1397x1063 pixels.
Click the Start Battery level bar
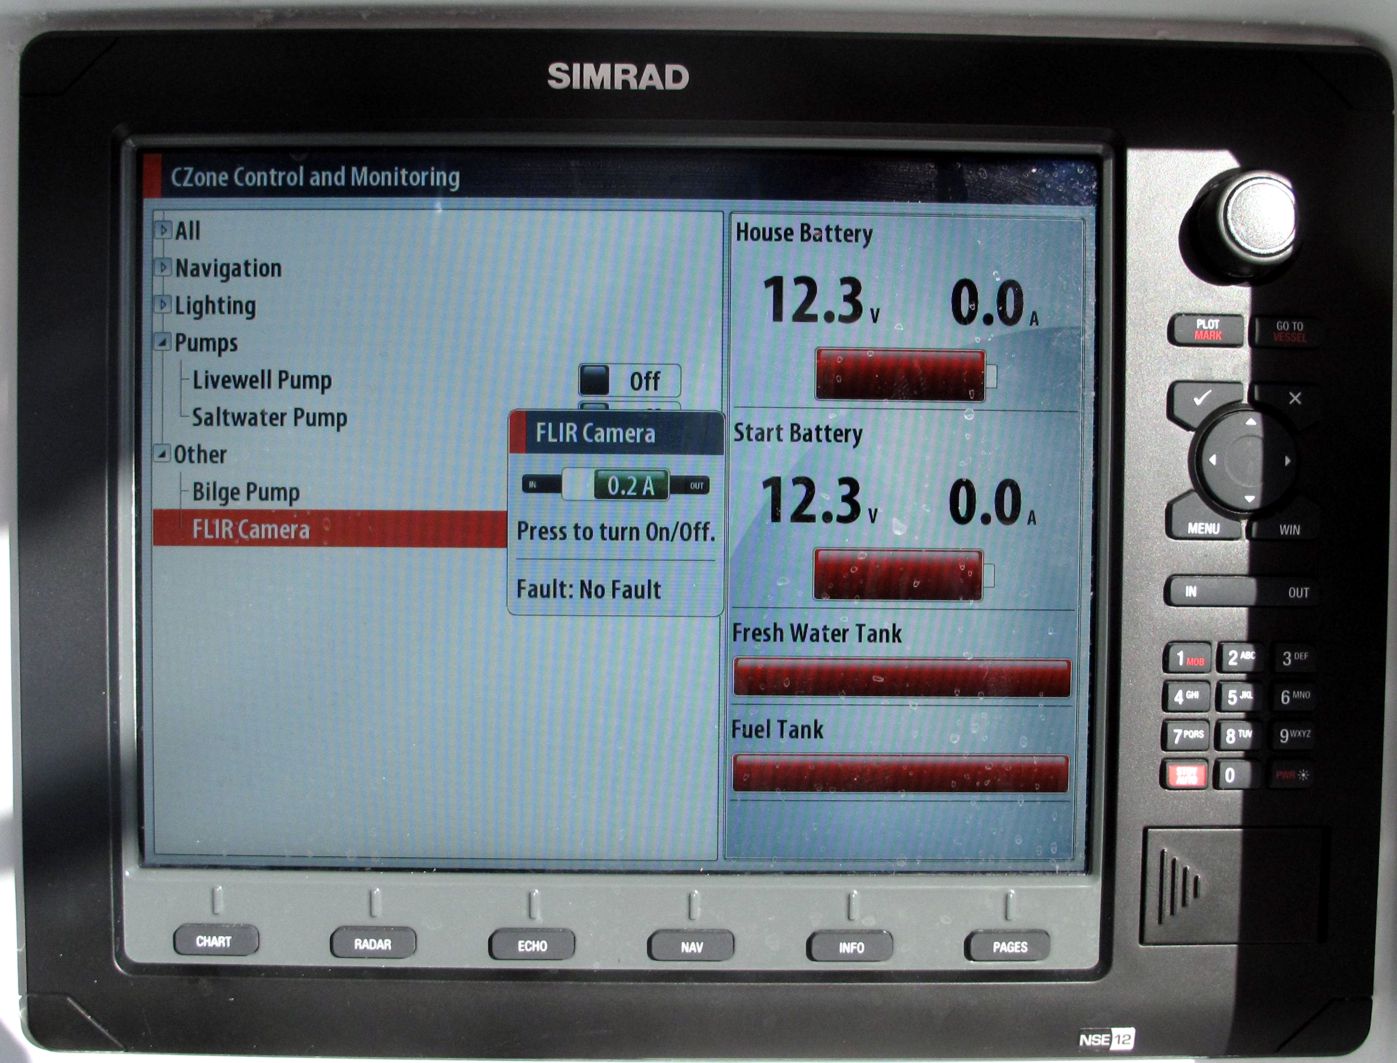900,575
